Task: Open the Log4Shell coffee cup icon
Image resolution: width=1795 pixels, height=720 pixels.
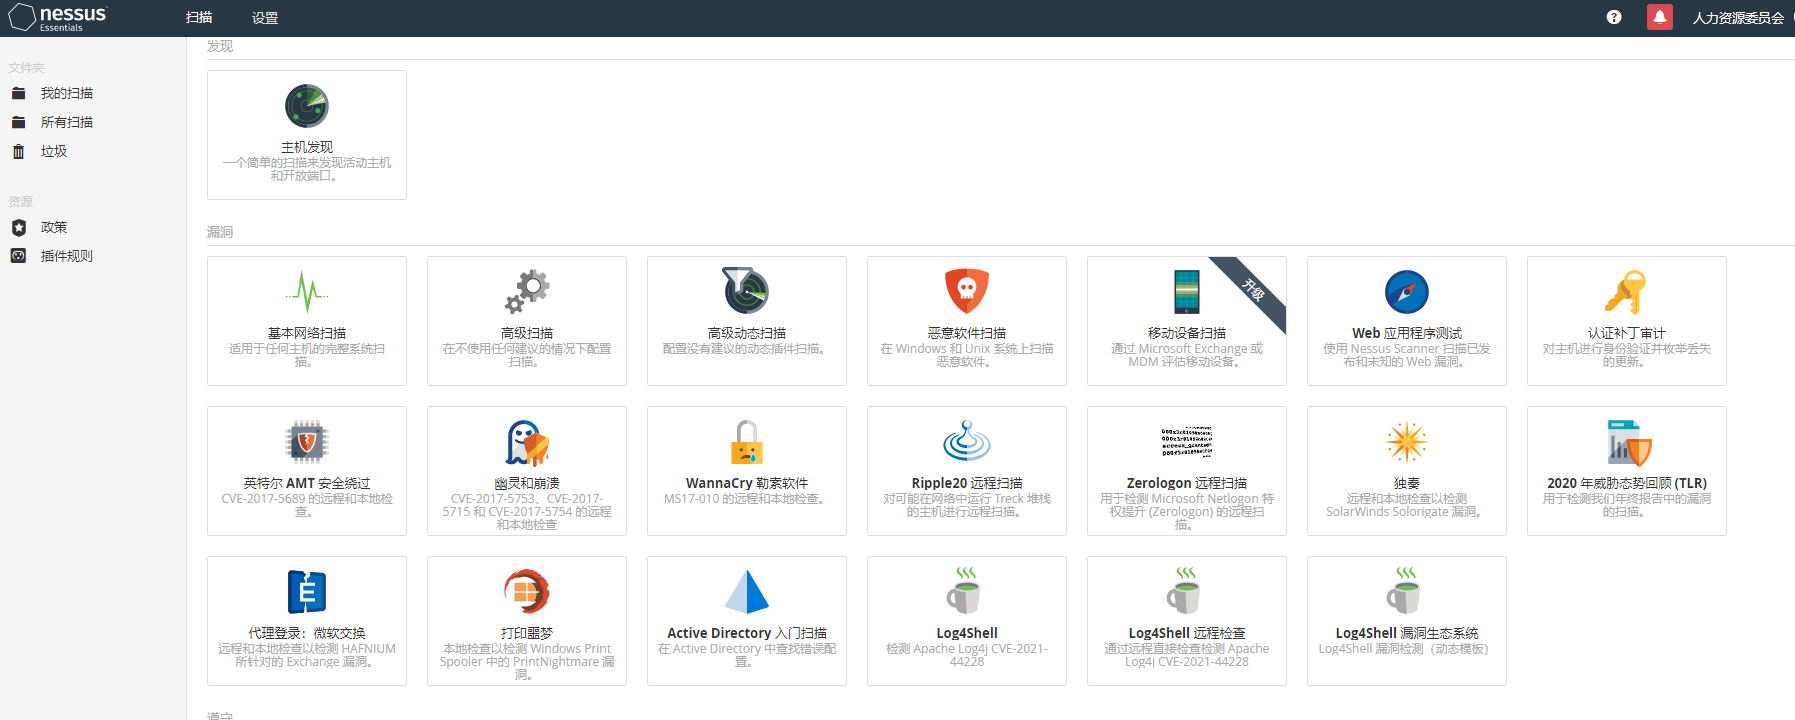Action: (964, 590)
